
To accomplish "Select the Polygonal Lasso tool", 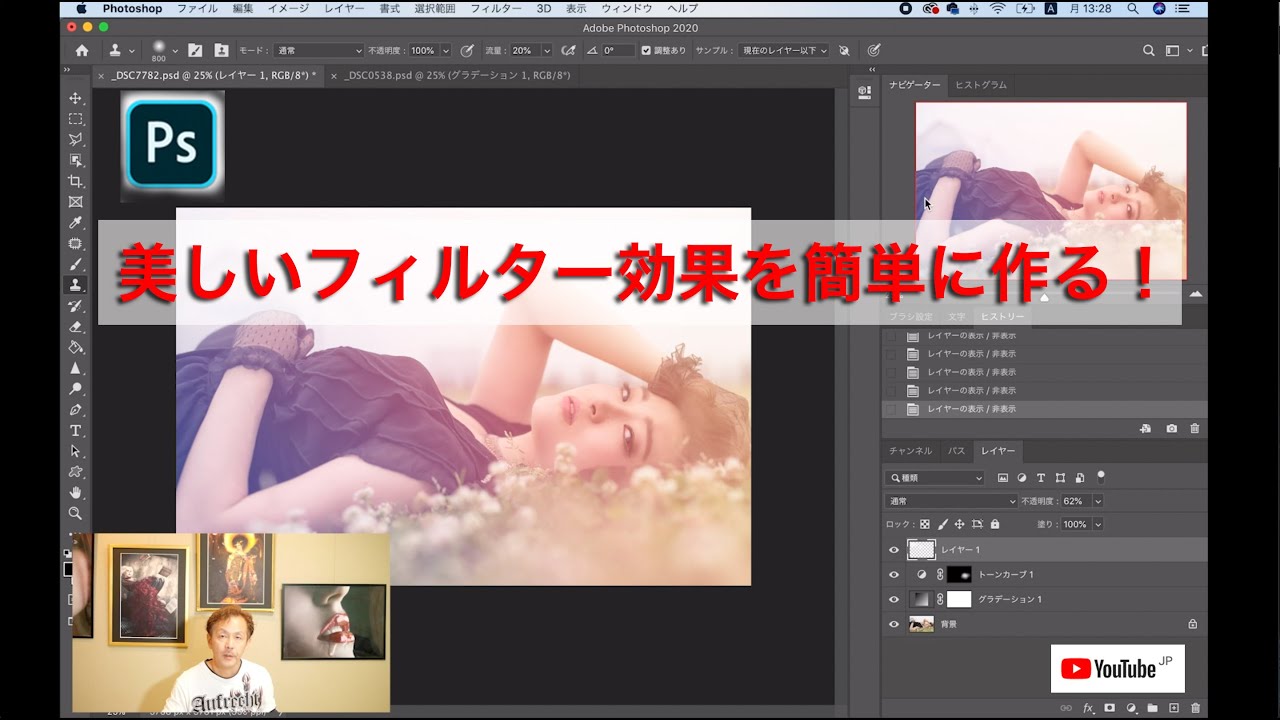I will click(75, 140).
